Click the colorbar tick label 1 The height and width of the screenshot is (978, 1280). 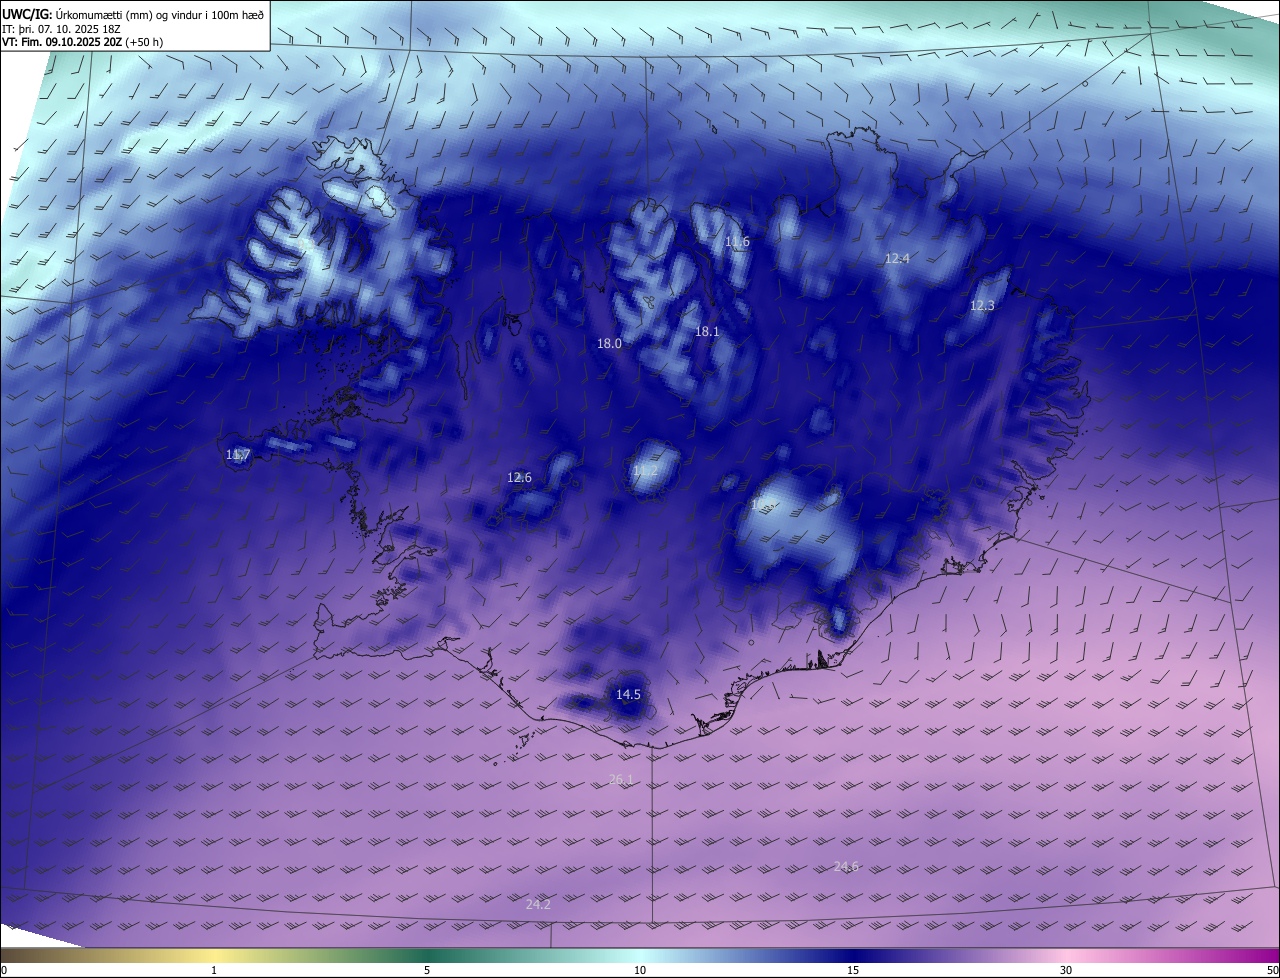click(214, 970)
